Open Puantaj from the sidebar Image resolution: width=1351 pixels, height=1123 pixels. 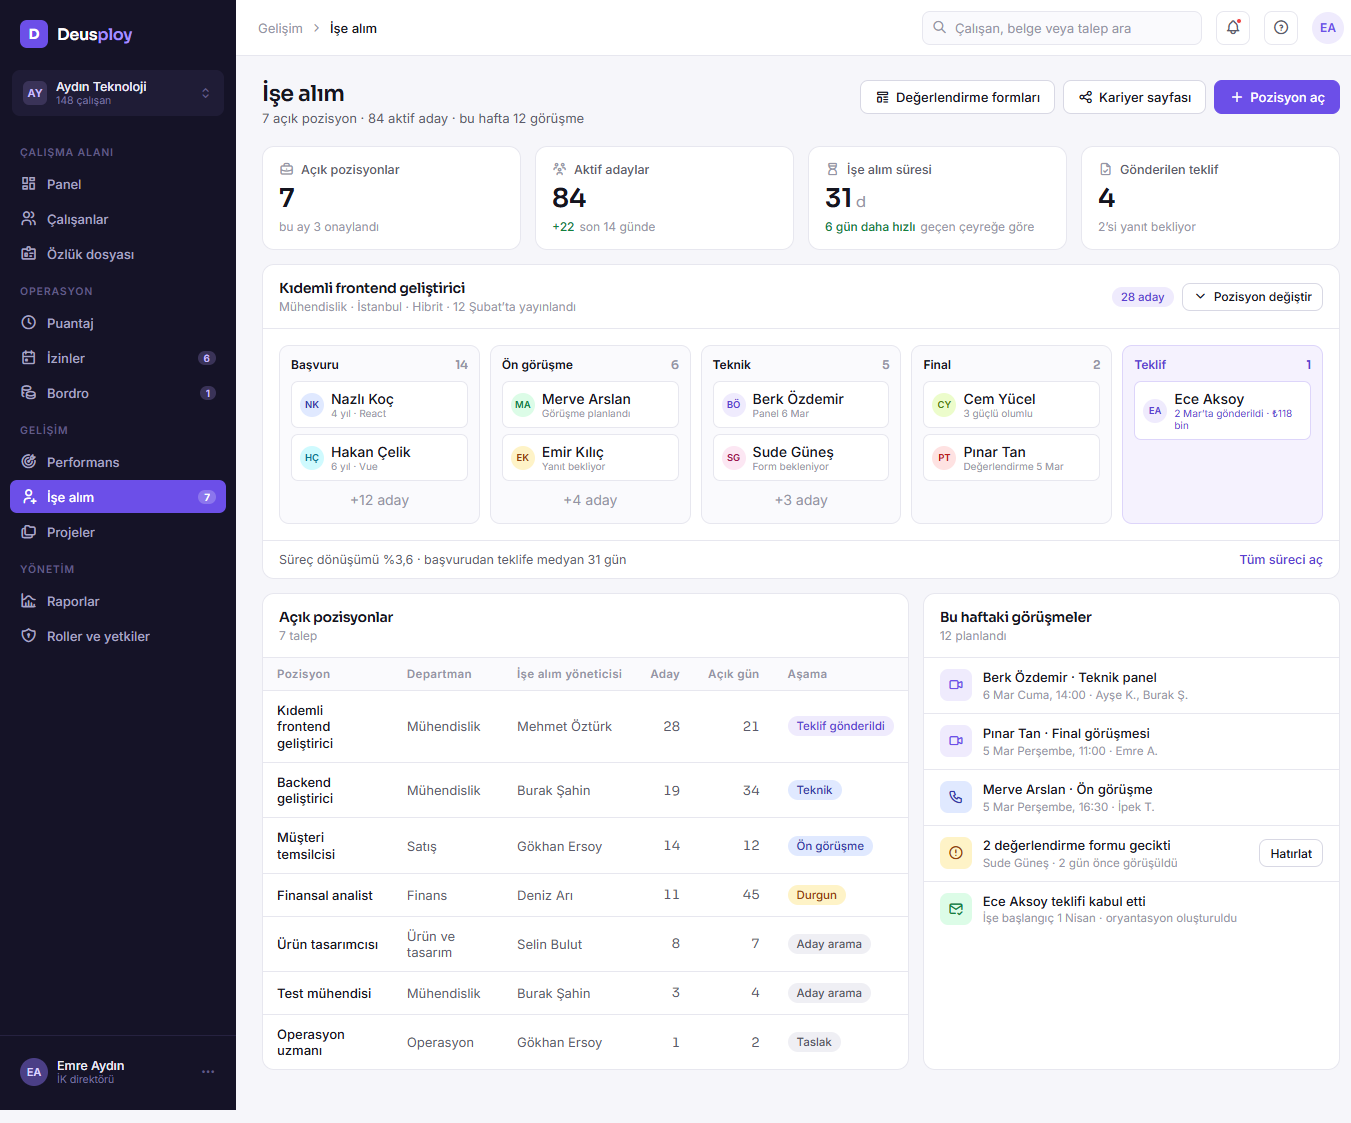118,323
